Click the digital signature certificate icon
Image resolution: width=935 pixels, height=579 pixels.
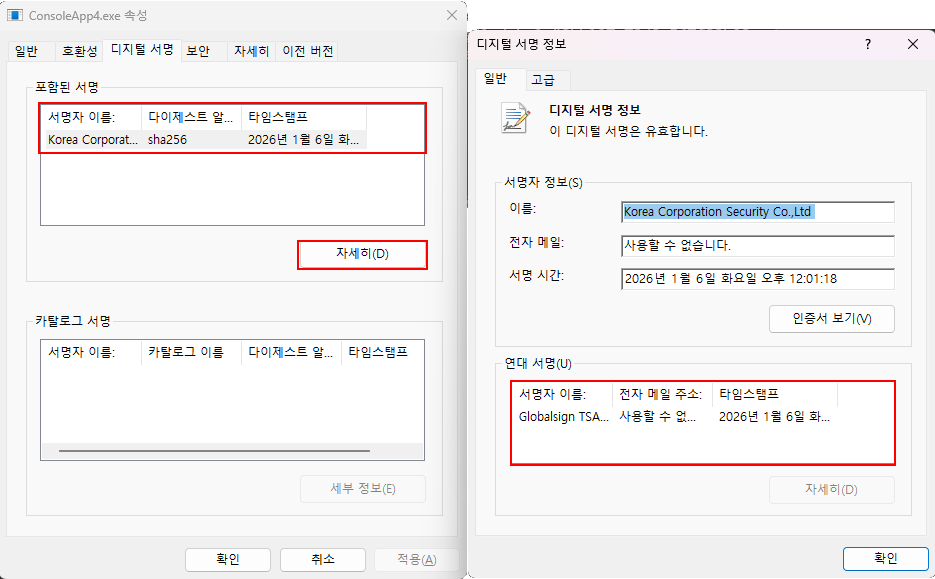coord(514,116)
